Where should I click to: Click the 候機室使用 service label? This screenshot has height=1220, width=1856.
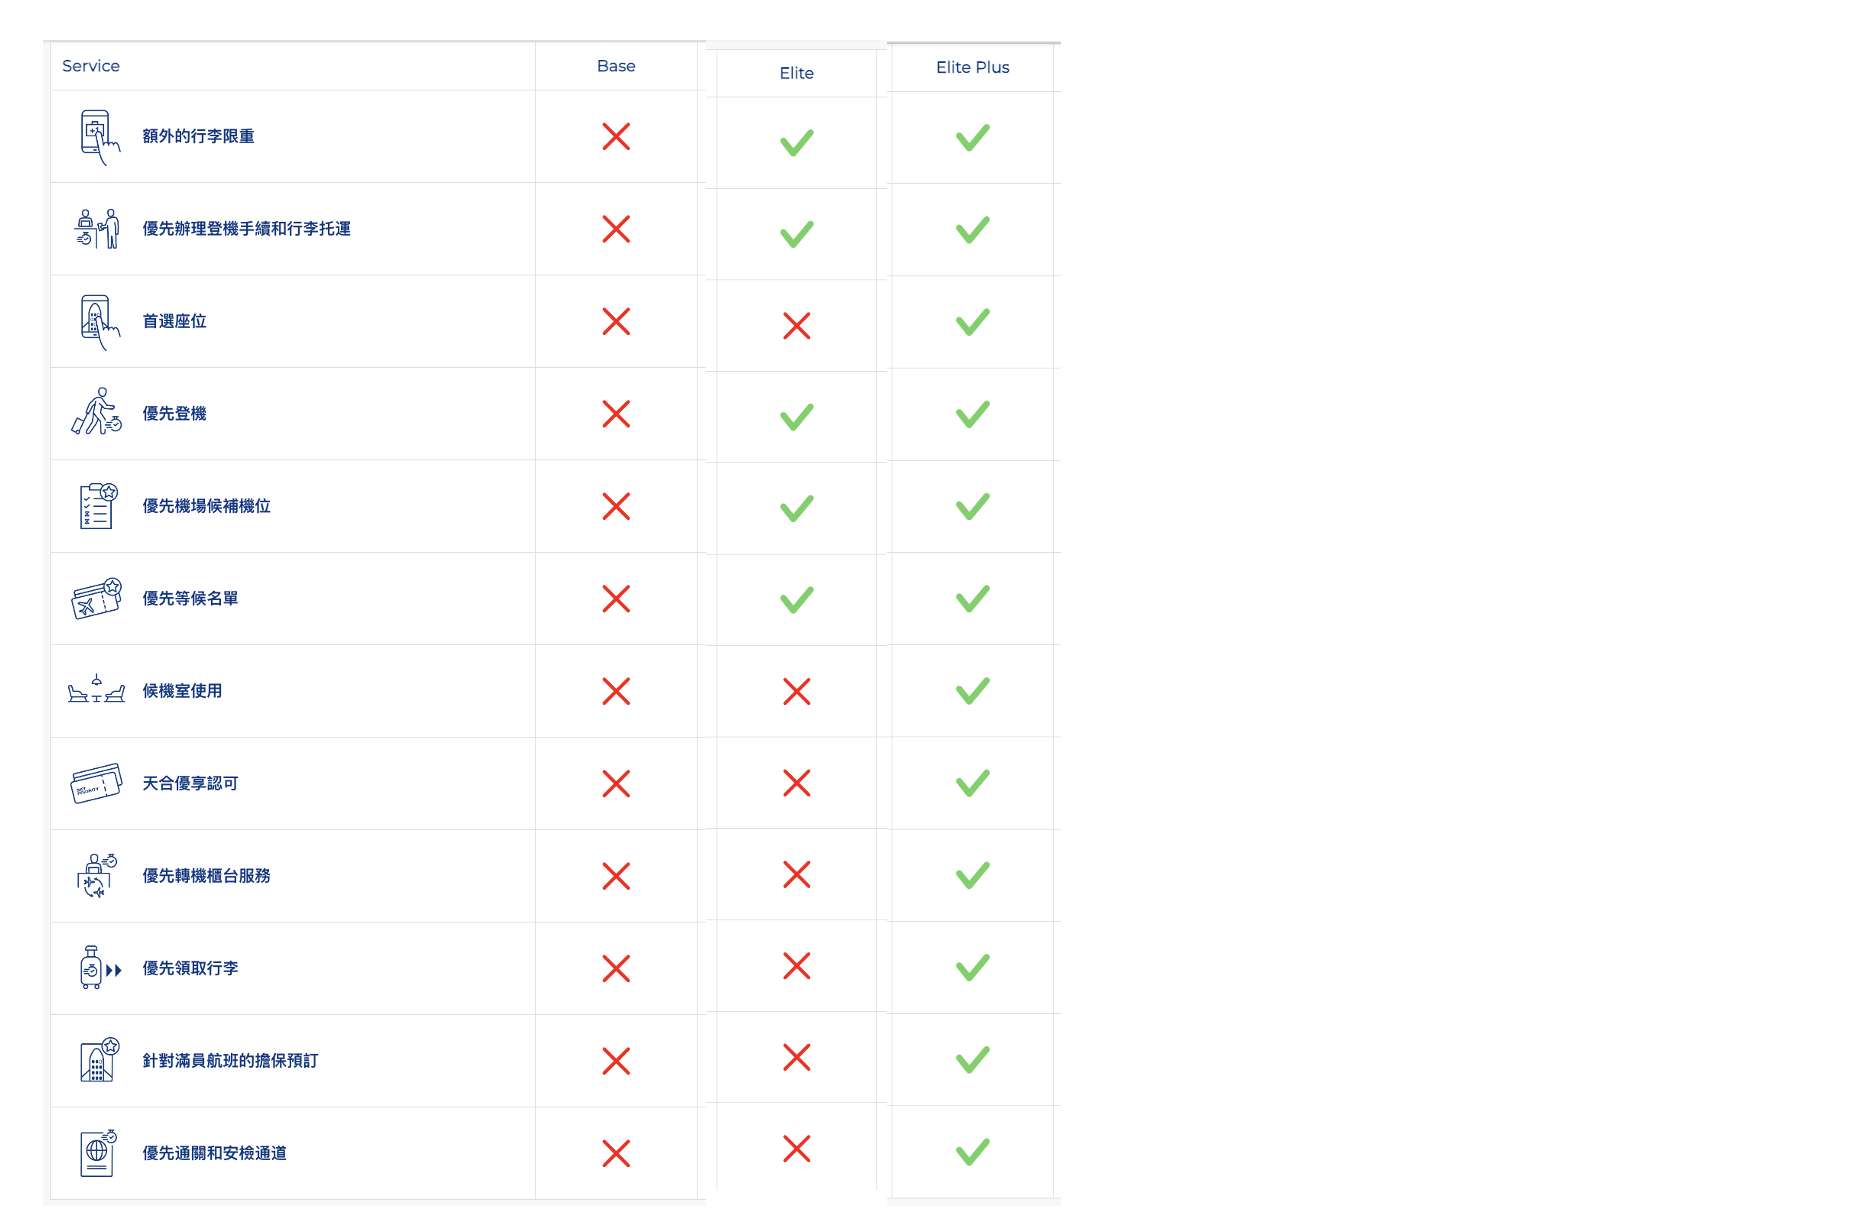(182, 691)
